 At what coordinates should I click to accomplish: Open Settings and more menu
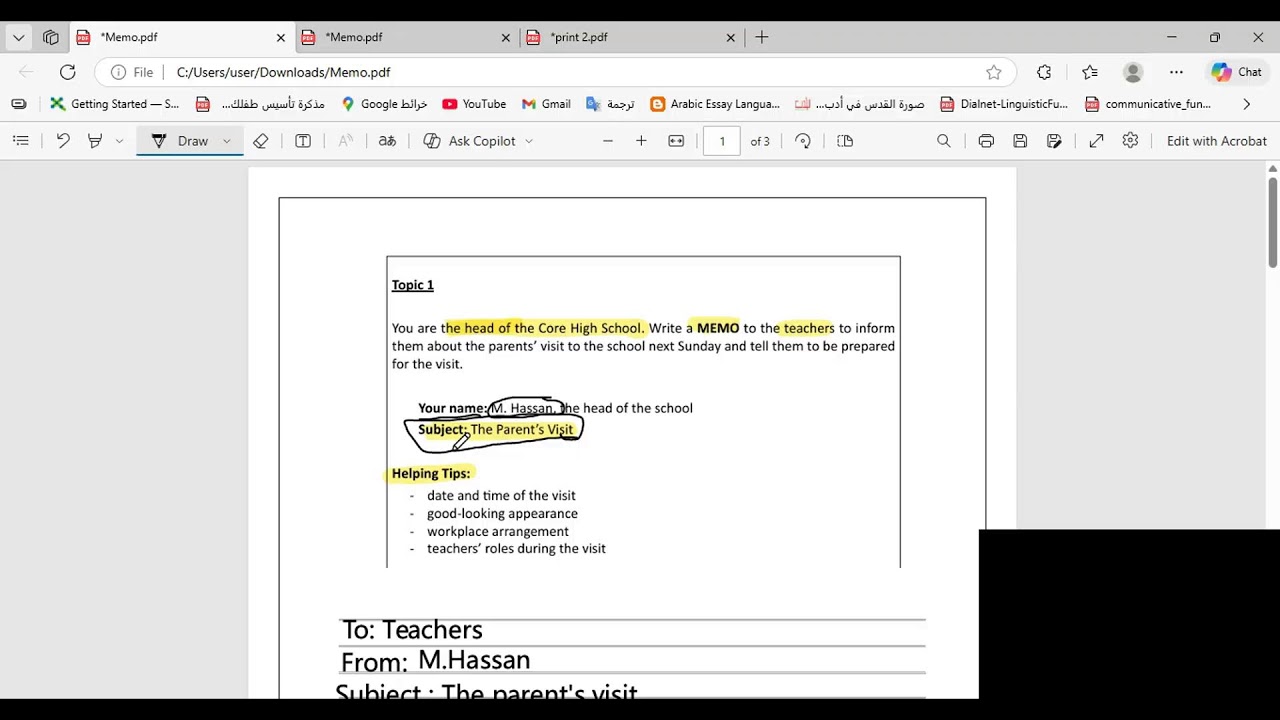click(1176, 72)
